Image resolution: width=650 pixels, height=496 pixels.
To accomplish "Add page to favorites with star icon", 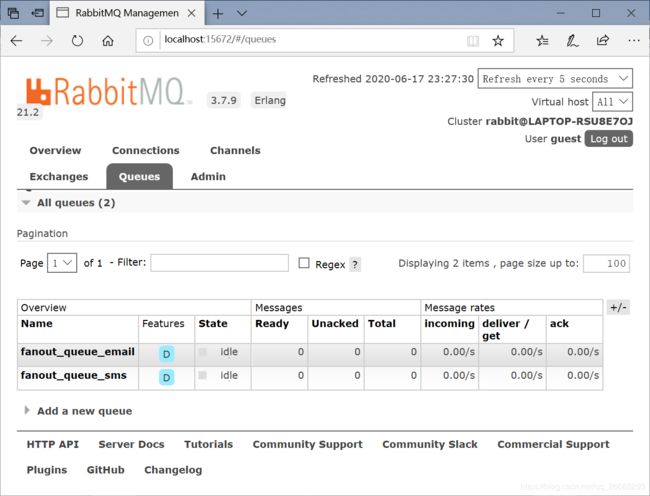I will (x=498, y=41).
